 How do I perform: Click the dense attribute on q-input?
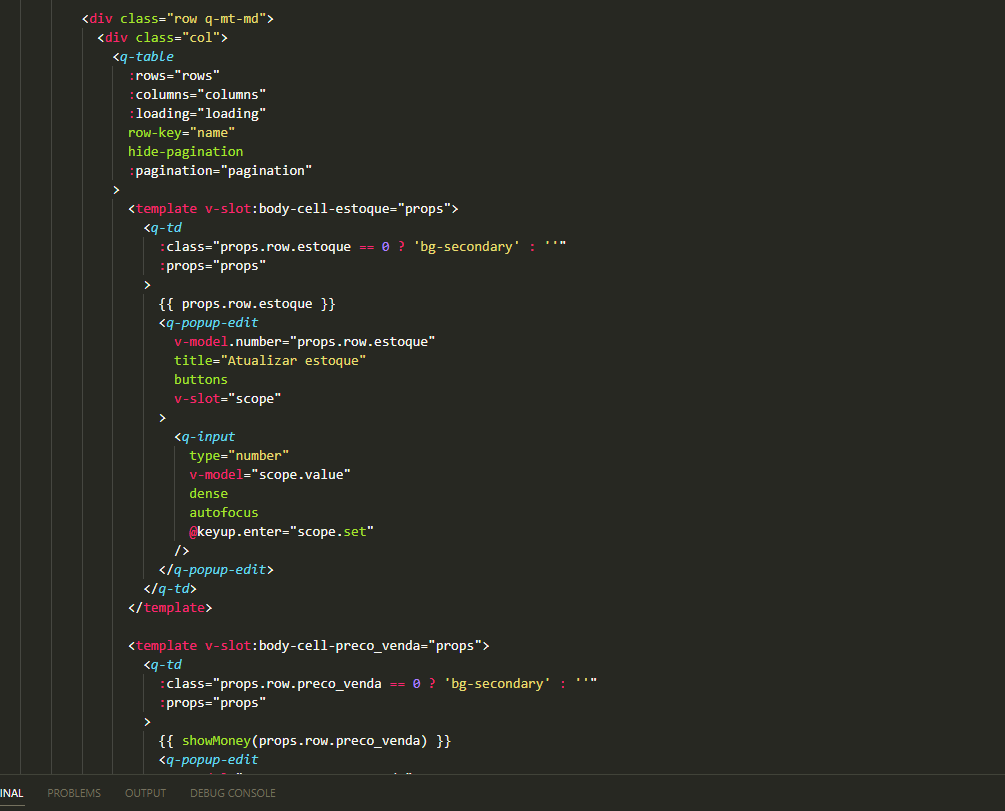(207, 493)
